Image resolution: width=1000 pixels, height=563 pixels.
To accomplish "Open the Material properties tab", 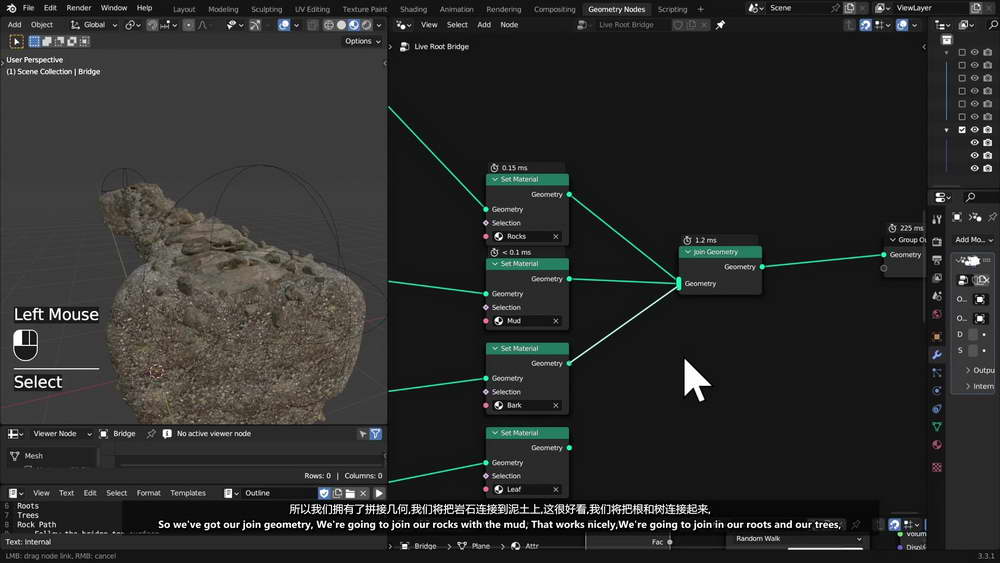I will [x=937, y=445].
